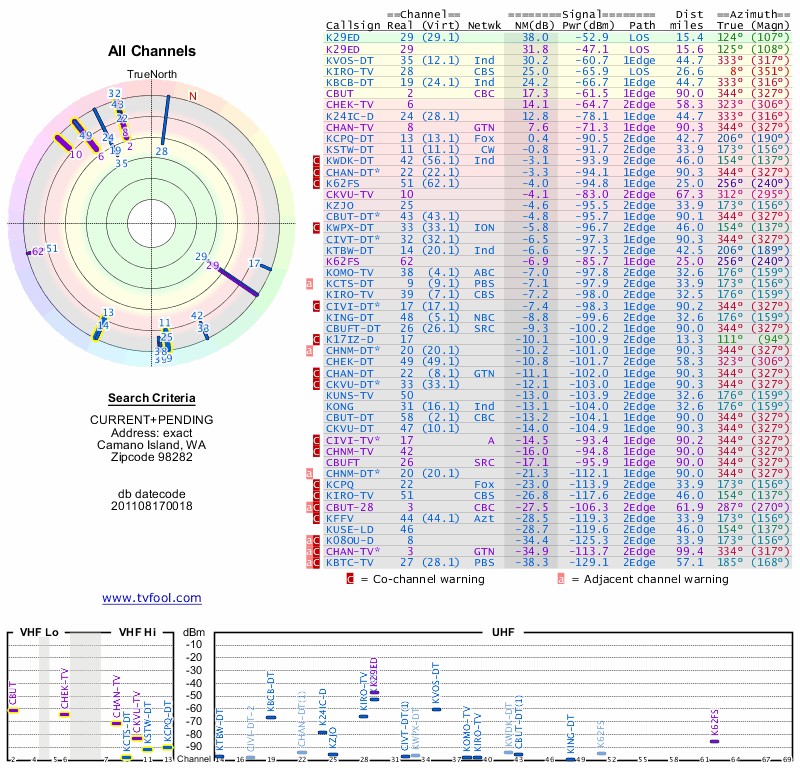The height and width of the screenshot is (768, 800).
Task: Open the www.tvfool.com link
Action: click(x=151, y=598)
